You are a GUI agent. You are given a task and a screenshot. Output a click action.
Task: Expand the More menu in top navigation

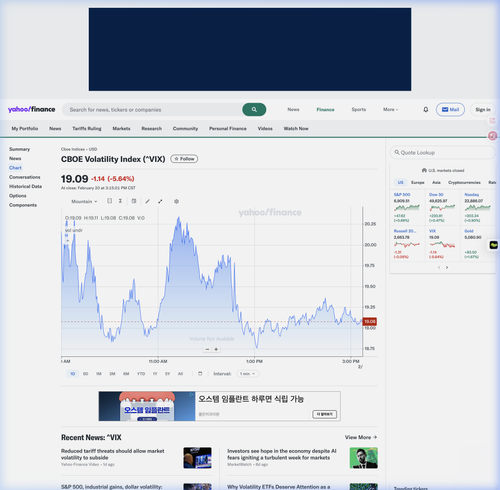coord(390,109)
